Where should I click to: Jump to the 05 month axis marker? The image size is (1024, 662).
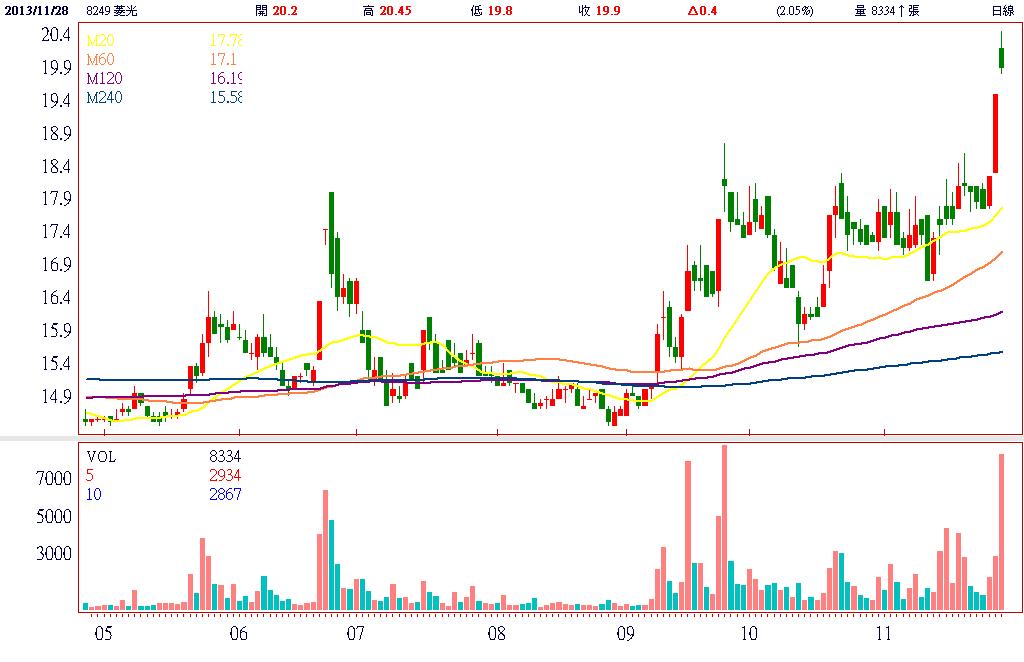[103, 634]
